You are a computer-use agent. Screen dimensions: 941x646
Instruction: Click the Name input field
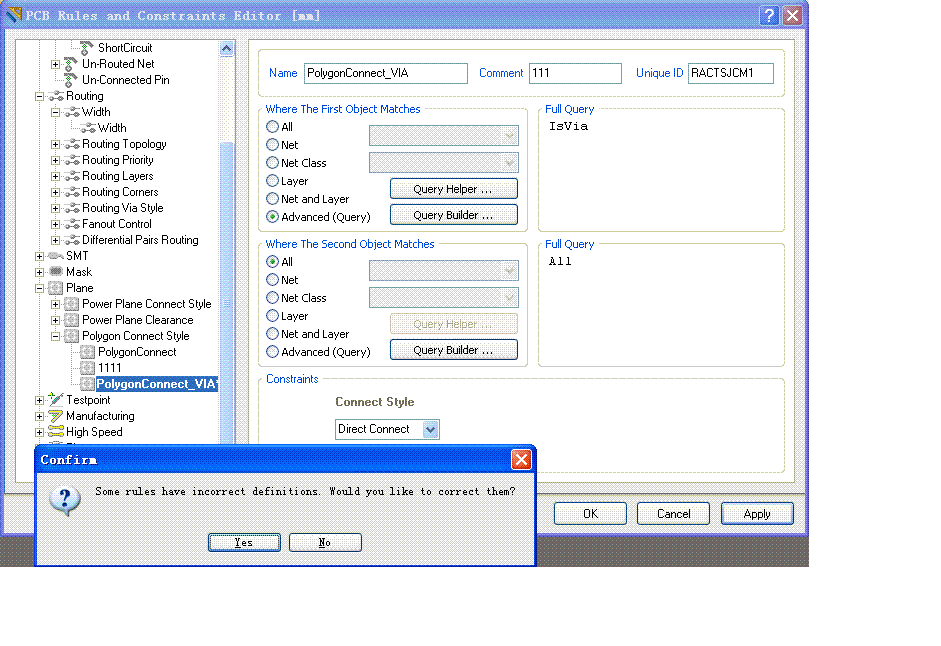click(386, 73)
